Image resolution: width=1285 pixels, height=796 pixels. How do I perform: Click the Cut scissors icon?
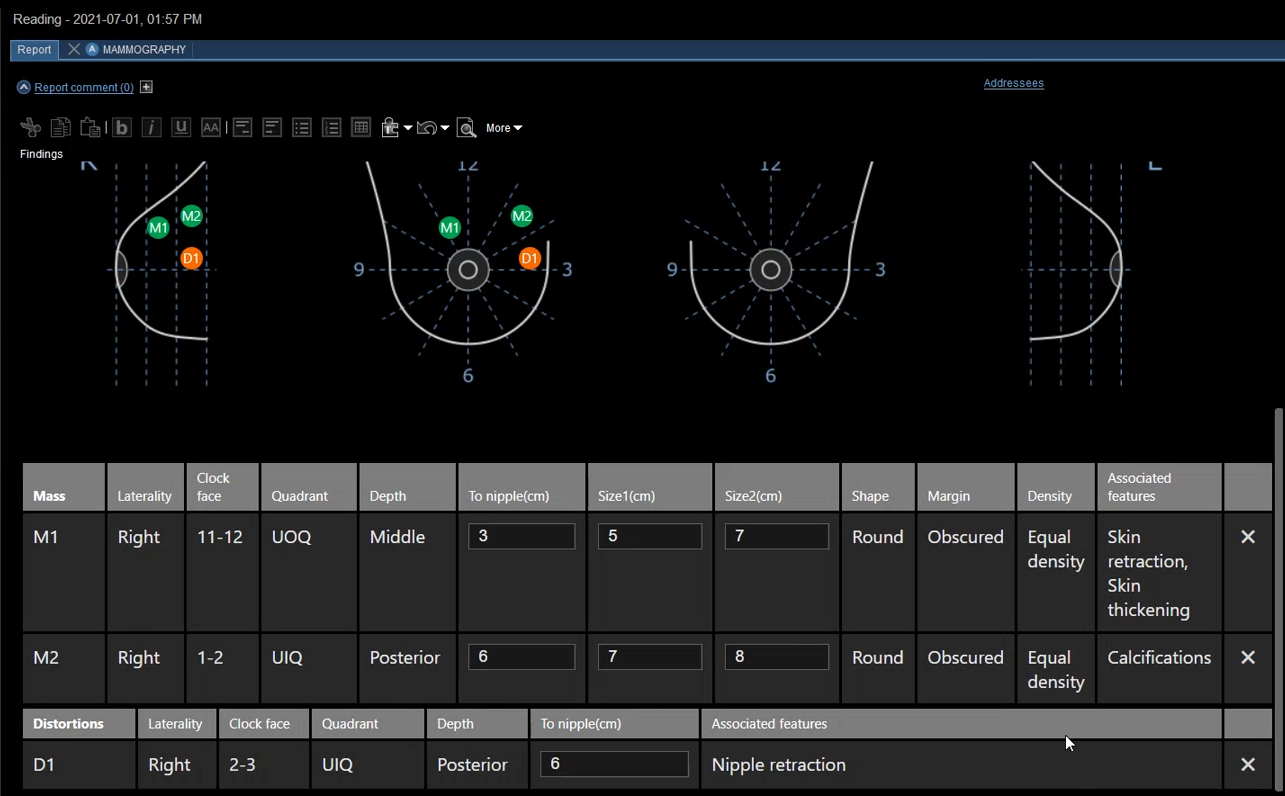coord(30,128)
